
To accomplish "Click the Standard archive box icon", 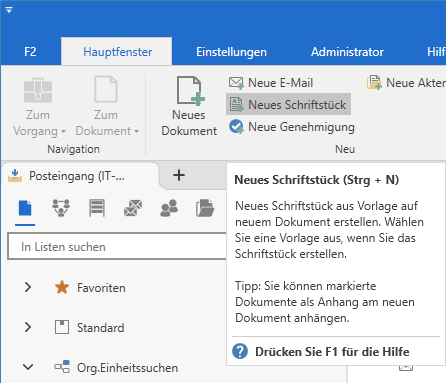I will click(62, 327).
